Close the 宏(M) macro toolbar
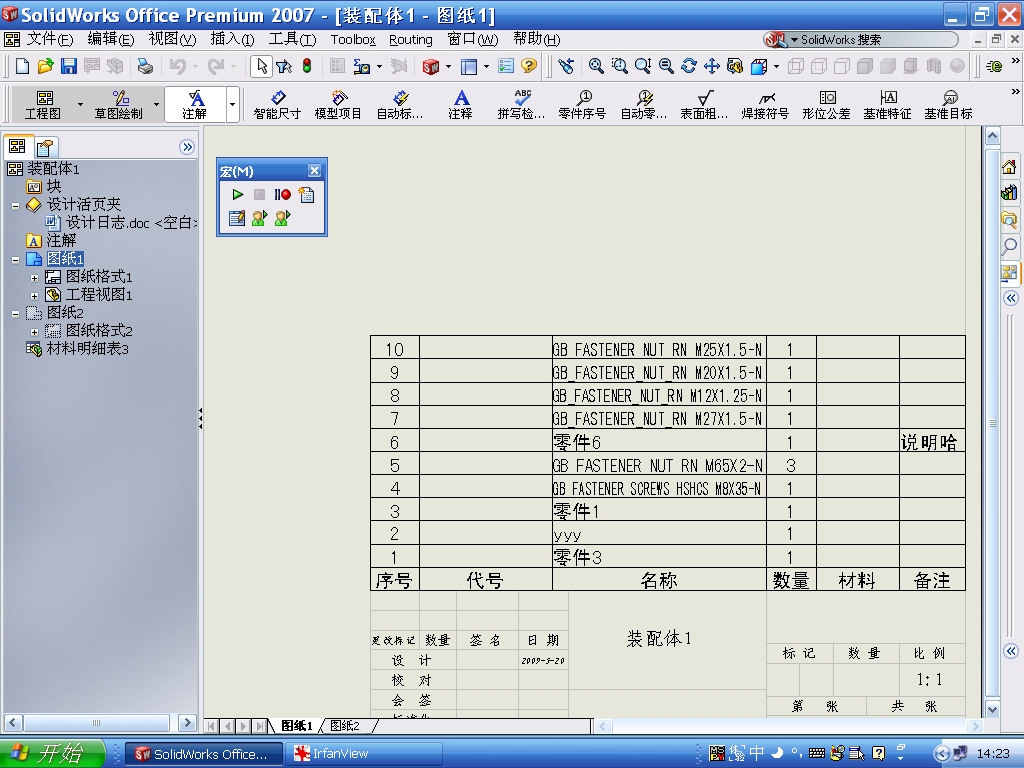 (x=314, y=171)
